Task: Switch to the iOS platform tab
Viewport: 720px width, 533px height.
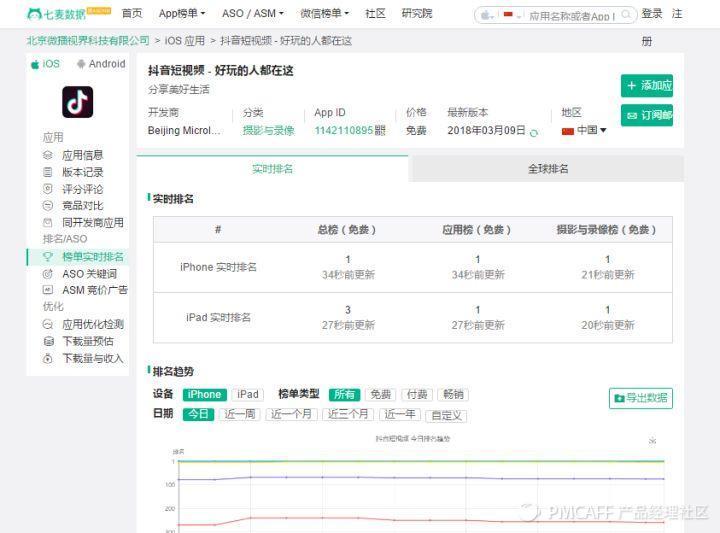Action: point(45,64)
